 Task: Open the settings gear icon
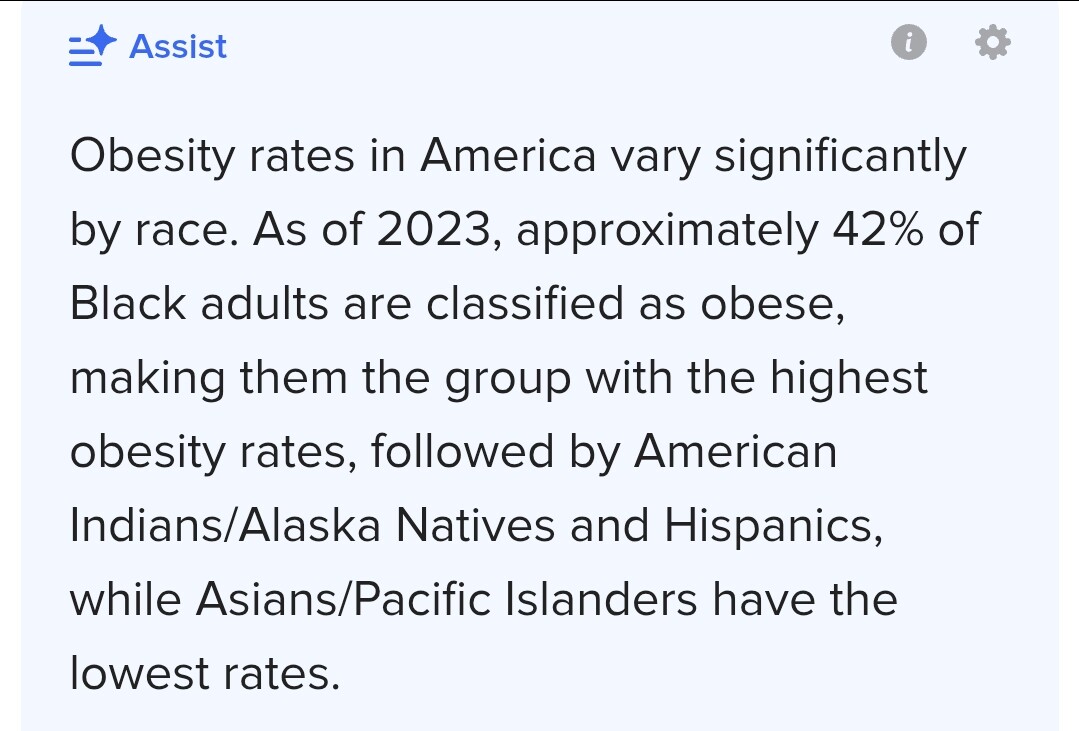tap(993, 42)
